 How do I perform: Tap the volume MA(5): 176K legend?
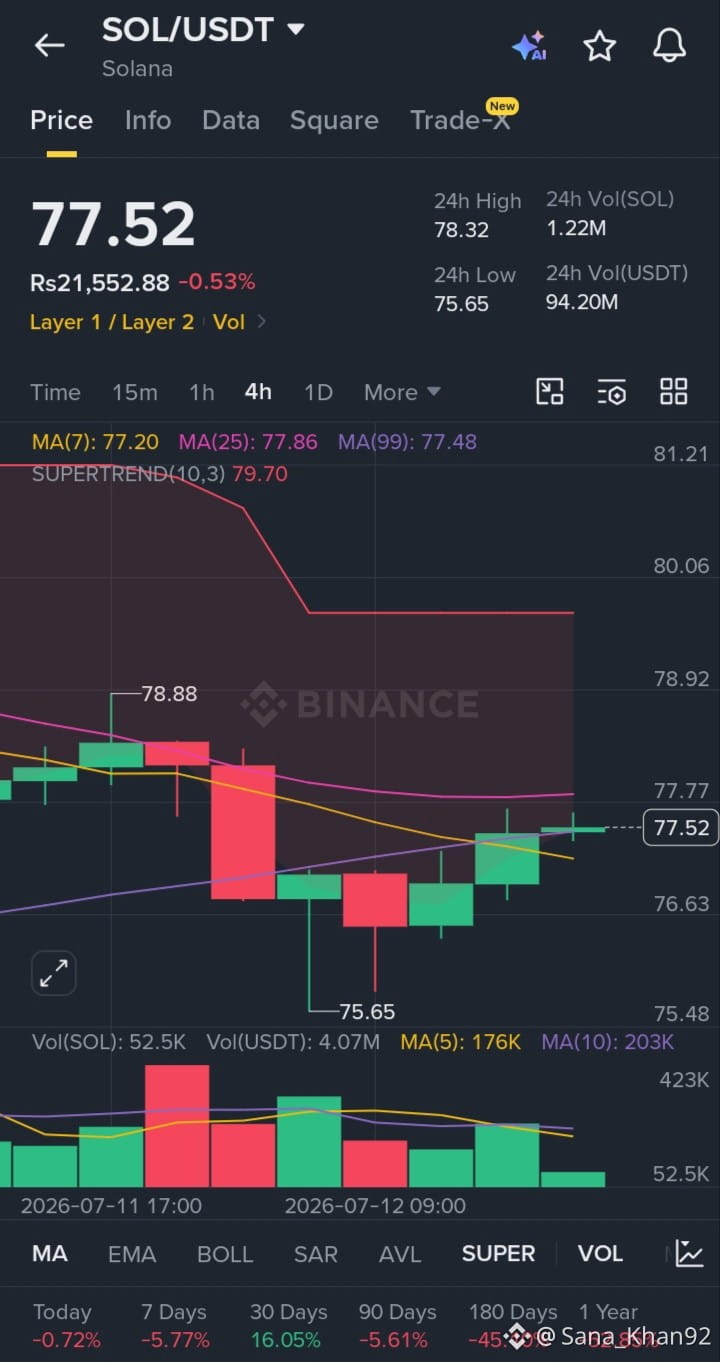(461, 1042)
